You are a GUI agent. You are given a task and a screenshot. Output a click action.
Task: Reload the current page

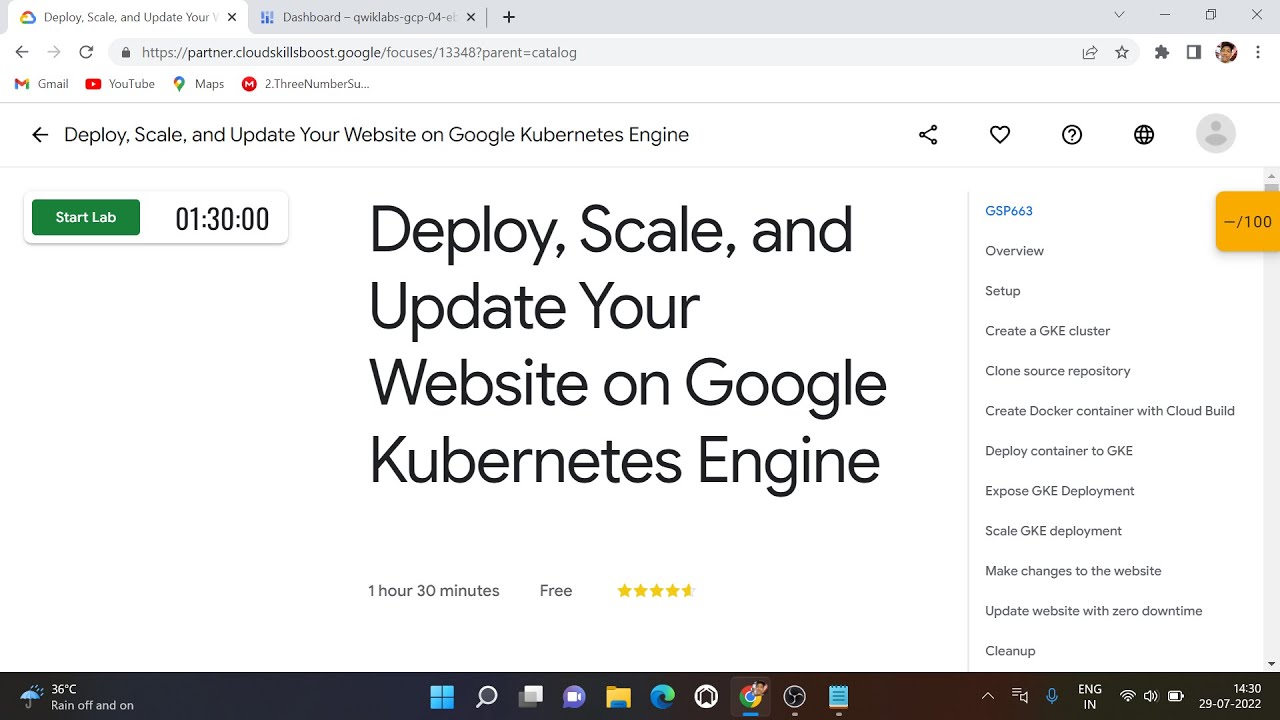86,52
